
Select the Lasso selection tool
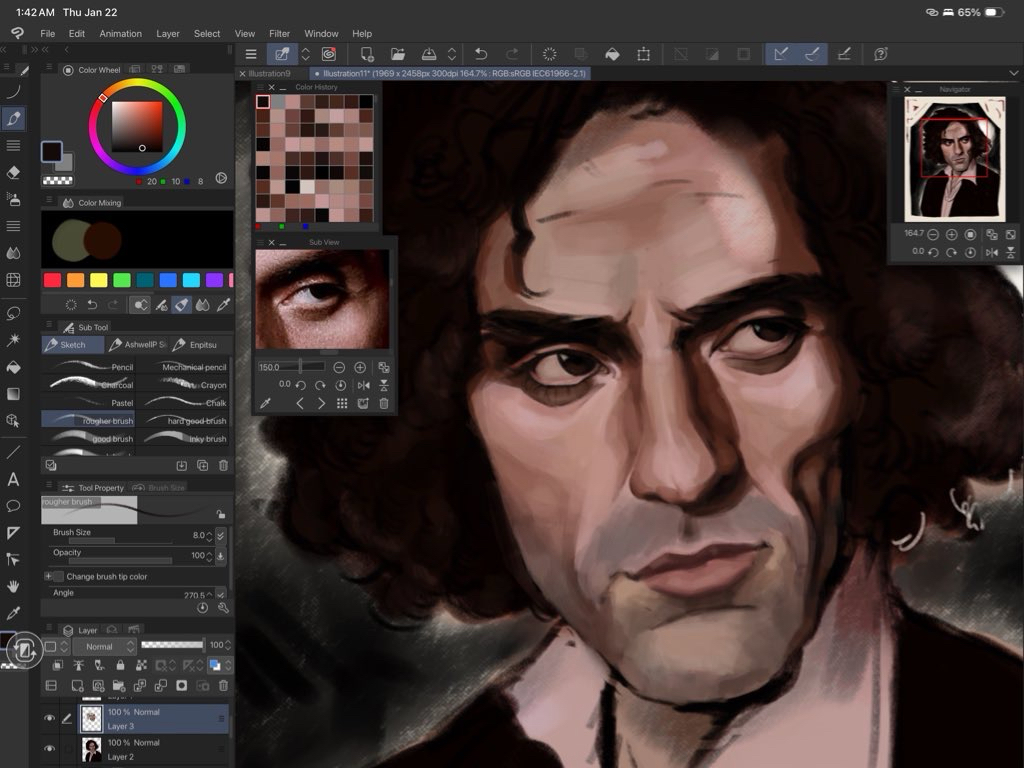pos(13,313)
